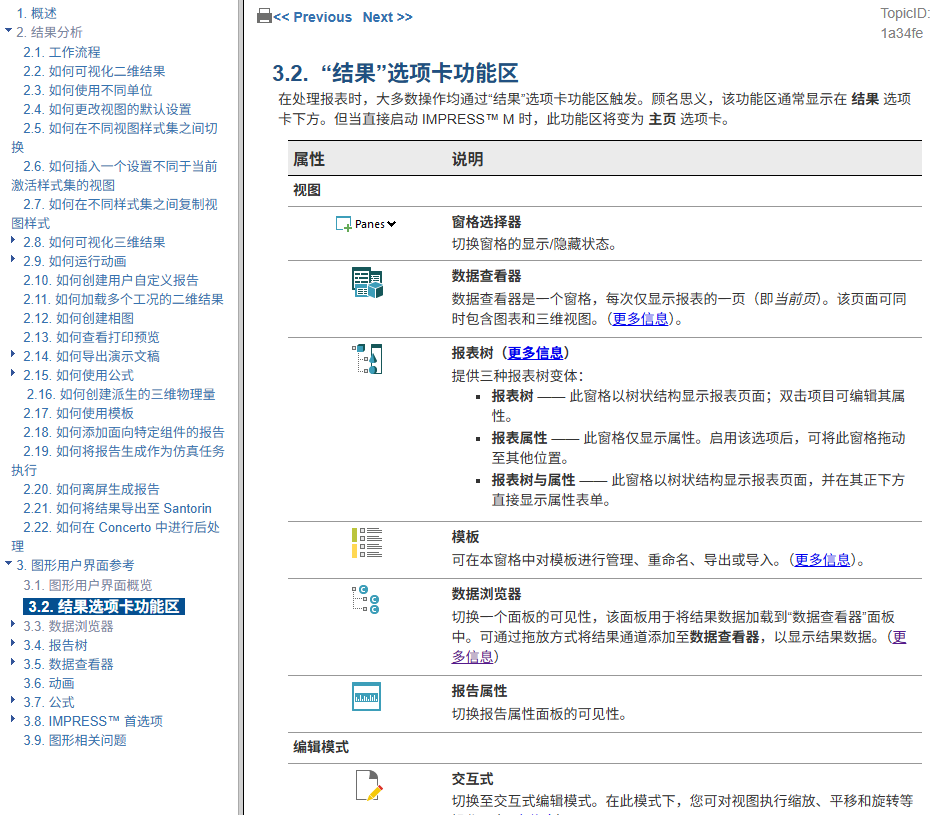Screen dimensions: 940x815
Task: Open the 3.6. 动画 topic
Action: tap(49, 683)
